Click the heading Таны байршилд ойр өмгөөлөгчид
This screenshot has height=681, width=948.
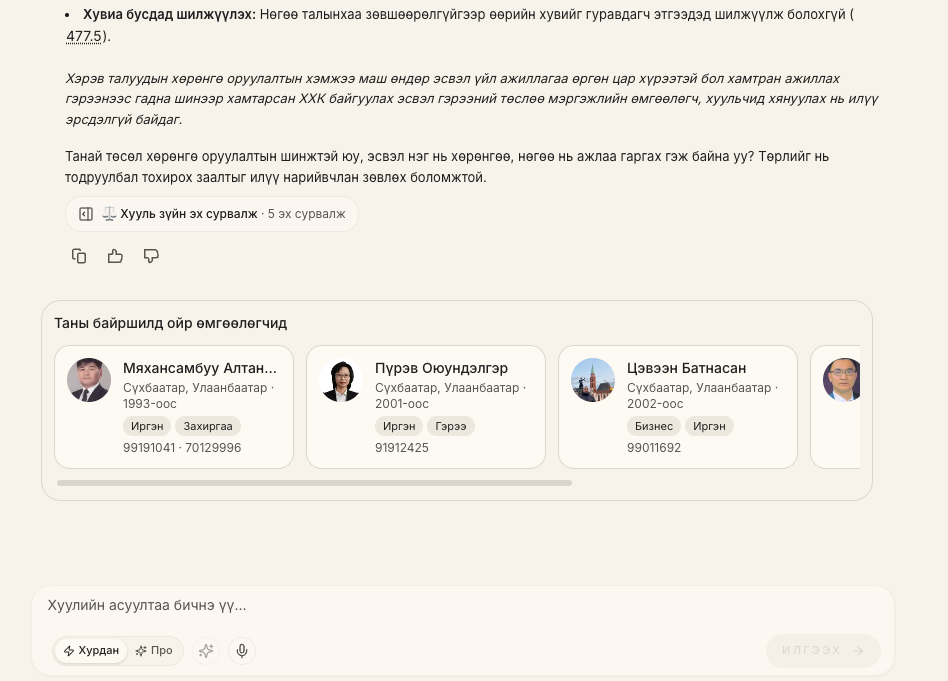coord(170,324)
